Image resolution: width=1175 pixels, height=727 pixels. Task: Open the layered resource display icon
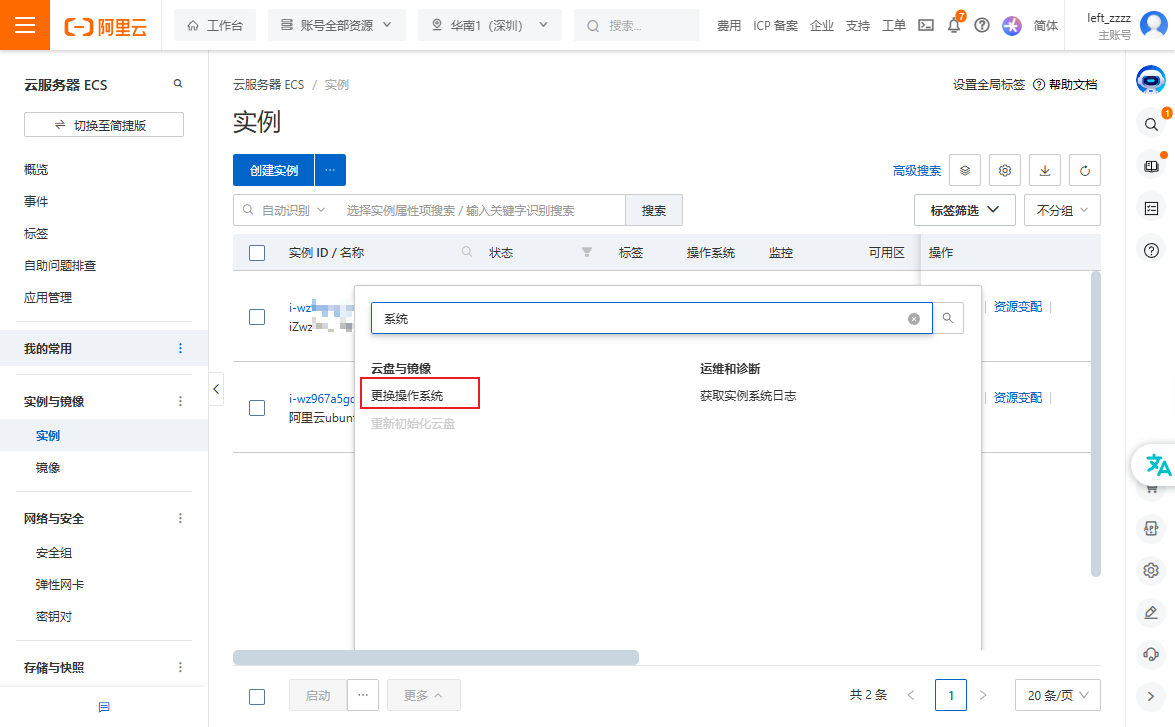(x=964, y=170)
